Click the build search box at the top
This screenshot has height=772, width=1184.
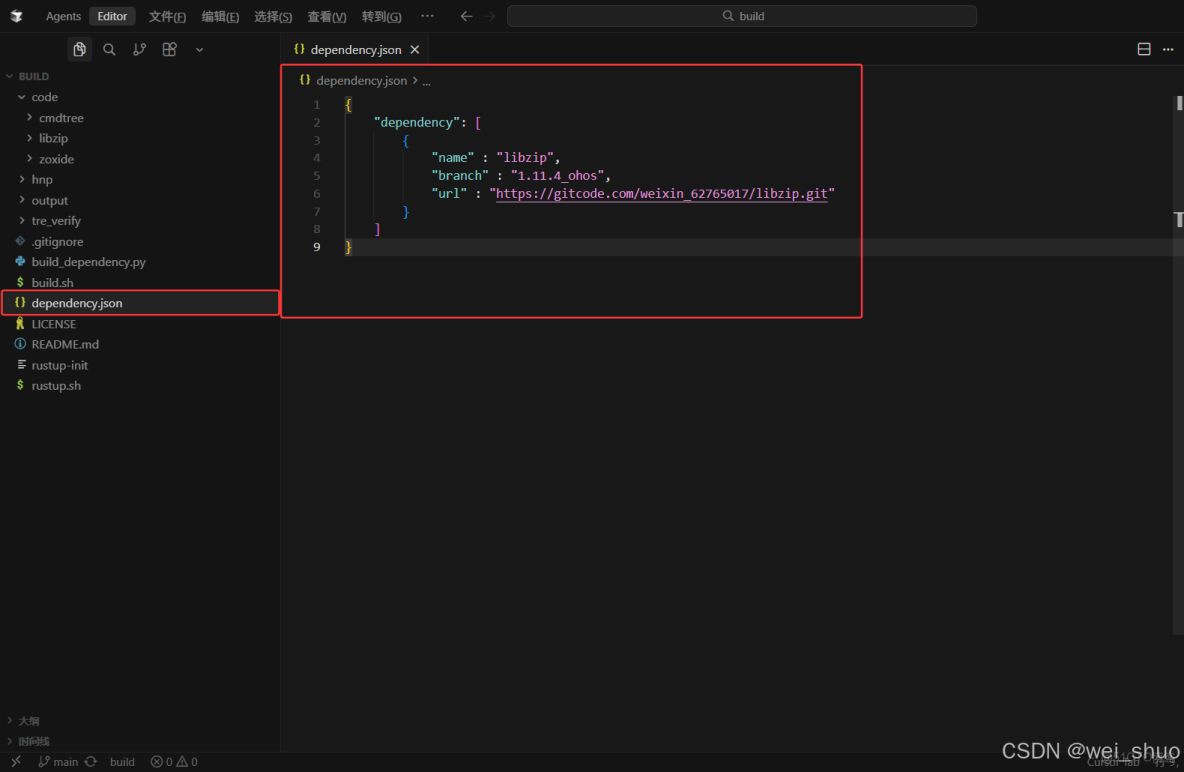[742, 16]
